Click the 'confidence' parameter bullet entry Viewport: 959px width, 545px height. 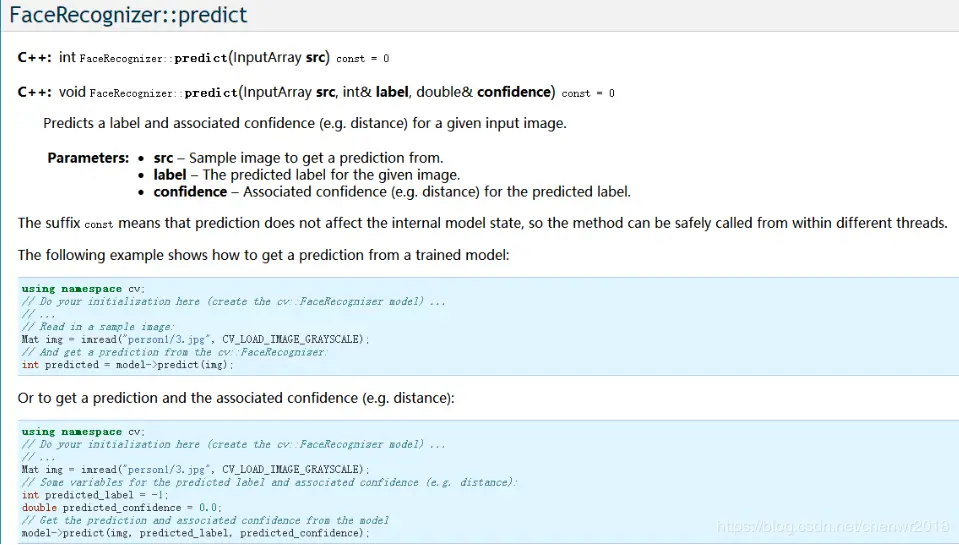(x=391, y=192)
